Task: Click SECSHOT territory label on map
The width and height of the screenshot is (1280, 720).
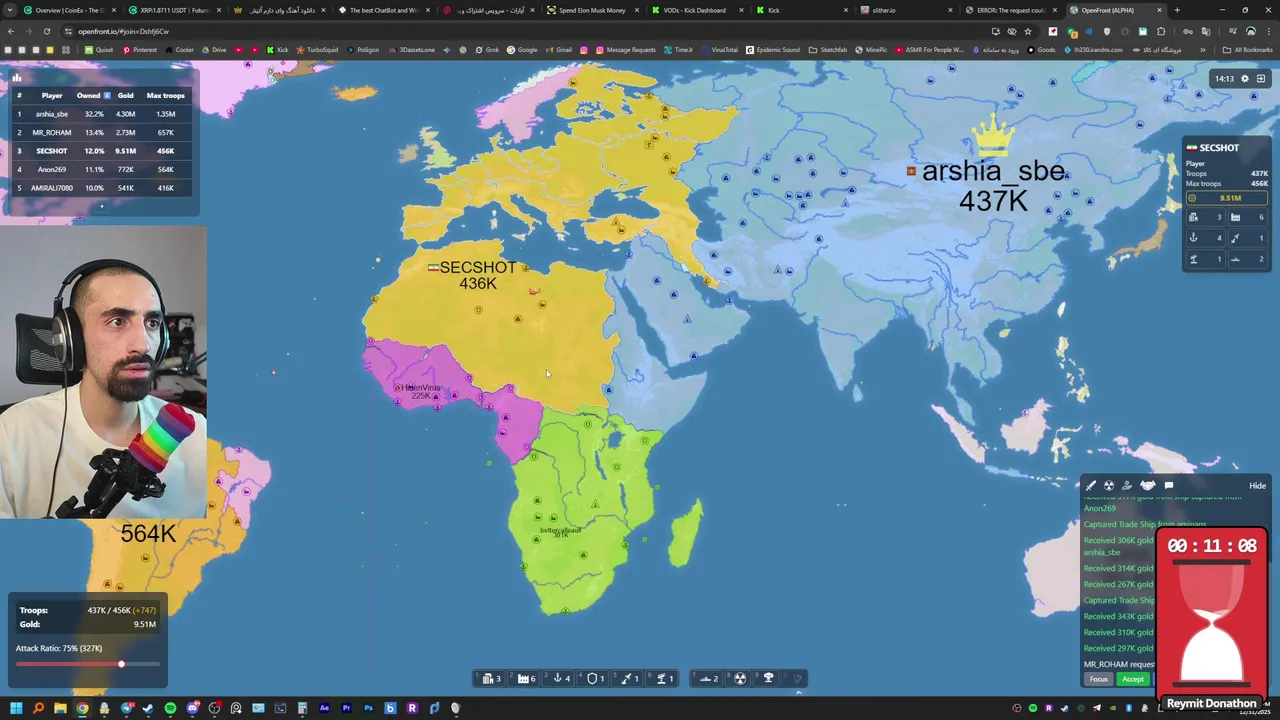Action: click(x=477, y=268)
